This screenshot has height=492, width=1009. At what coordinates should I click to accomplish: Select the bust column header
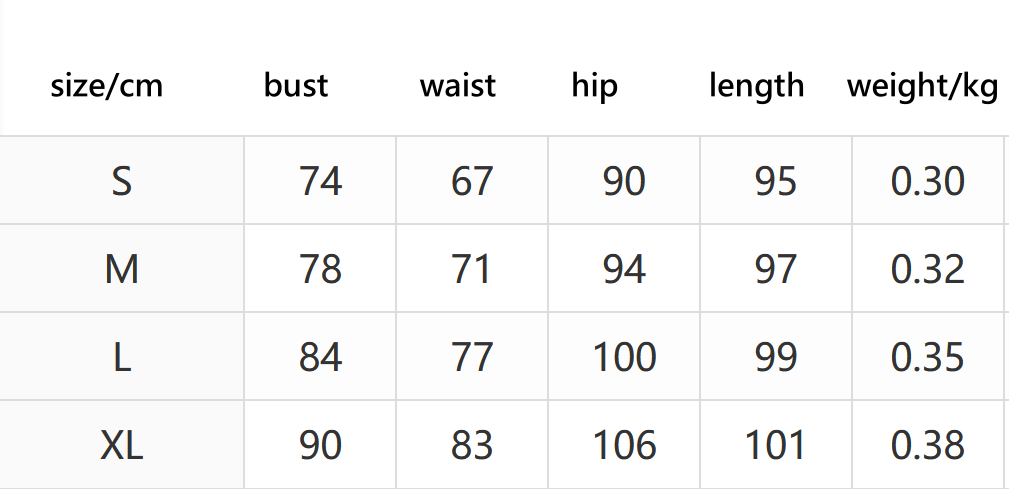[x=296, y=86]
